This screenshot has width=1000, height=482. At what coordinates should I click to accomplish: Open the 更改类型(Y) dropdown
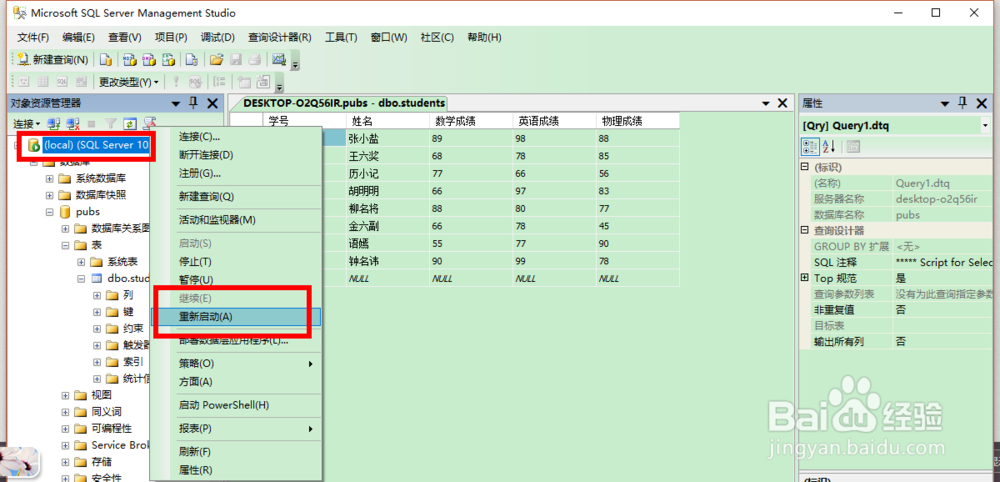click(128, 82)
